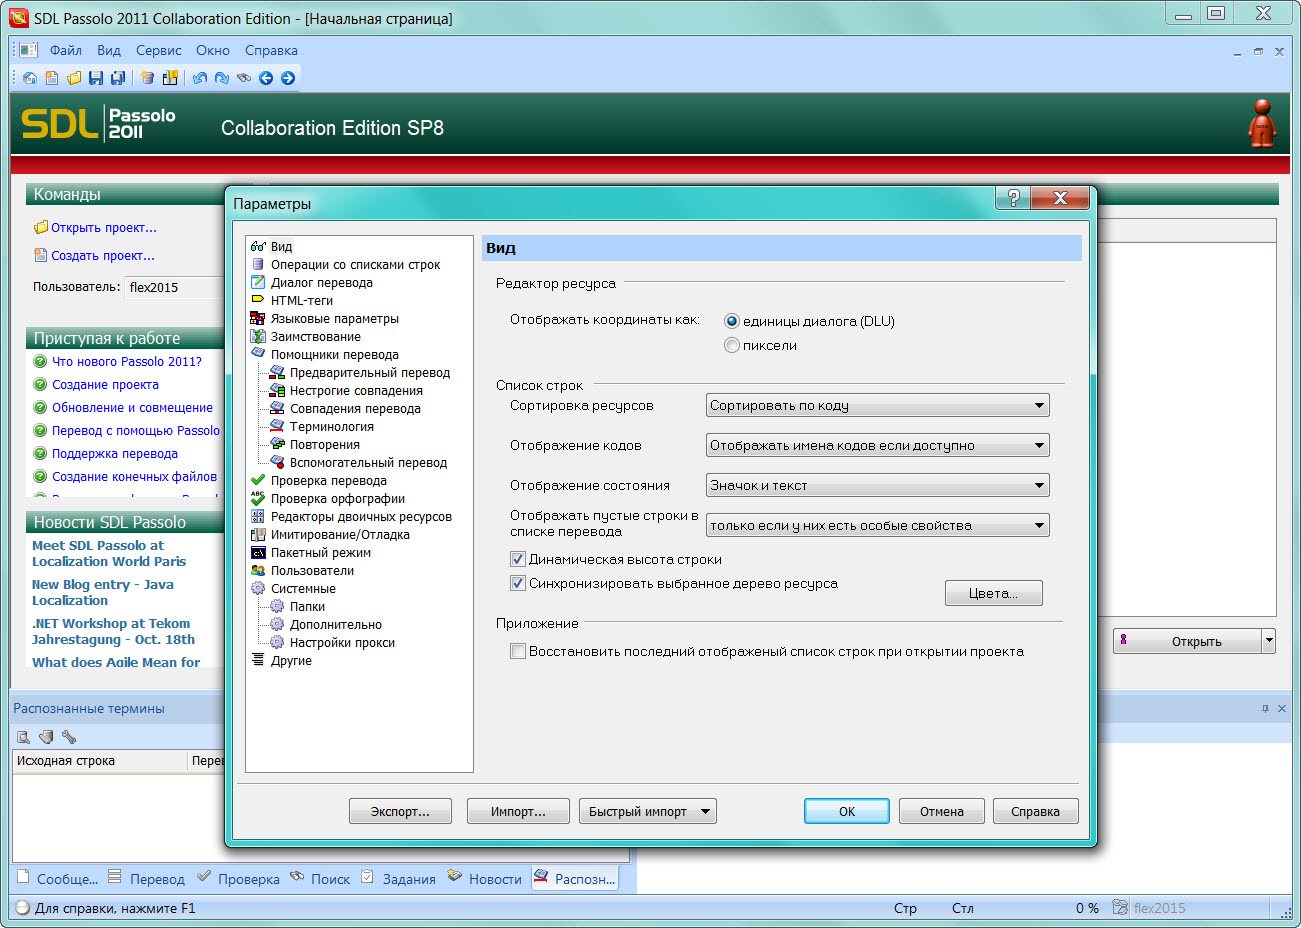
Task: Click OK in the Параметры dialog
Action: [x=846, y=811]
